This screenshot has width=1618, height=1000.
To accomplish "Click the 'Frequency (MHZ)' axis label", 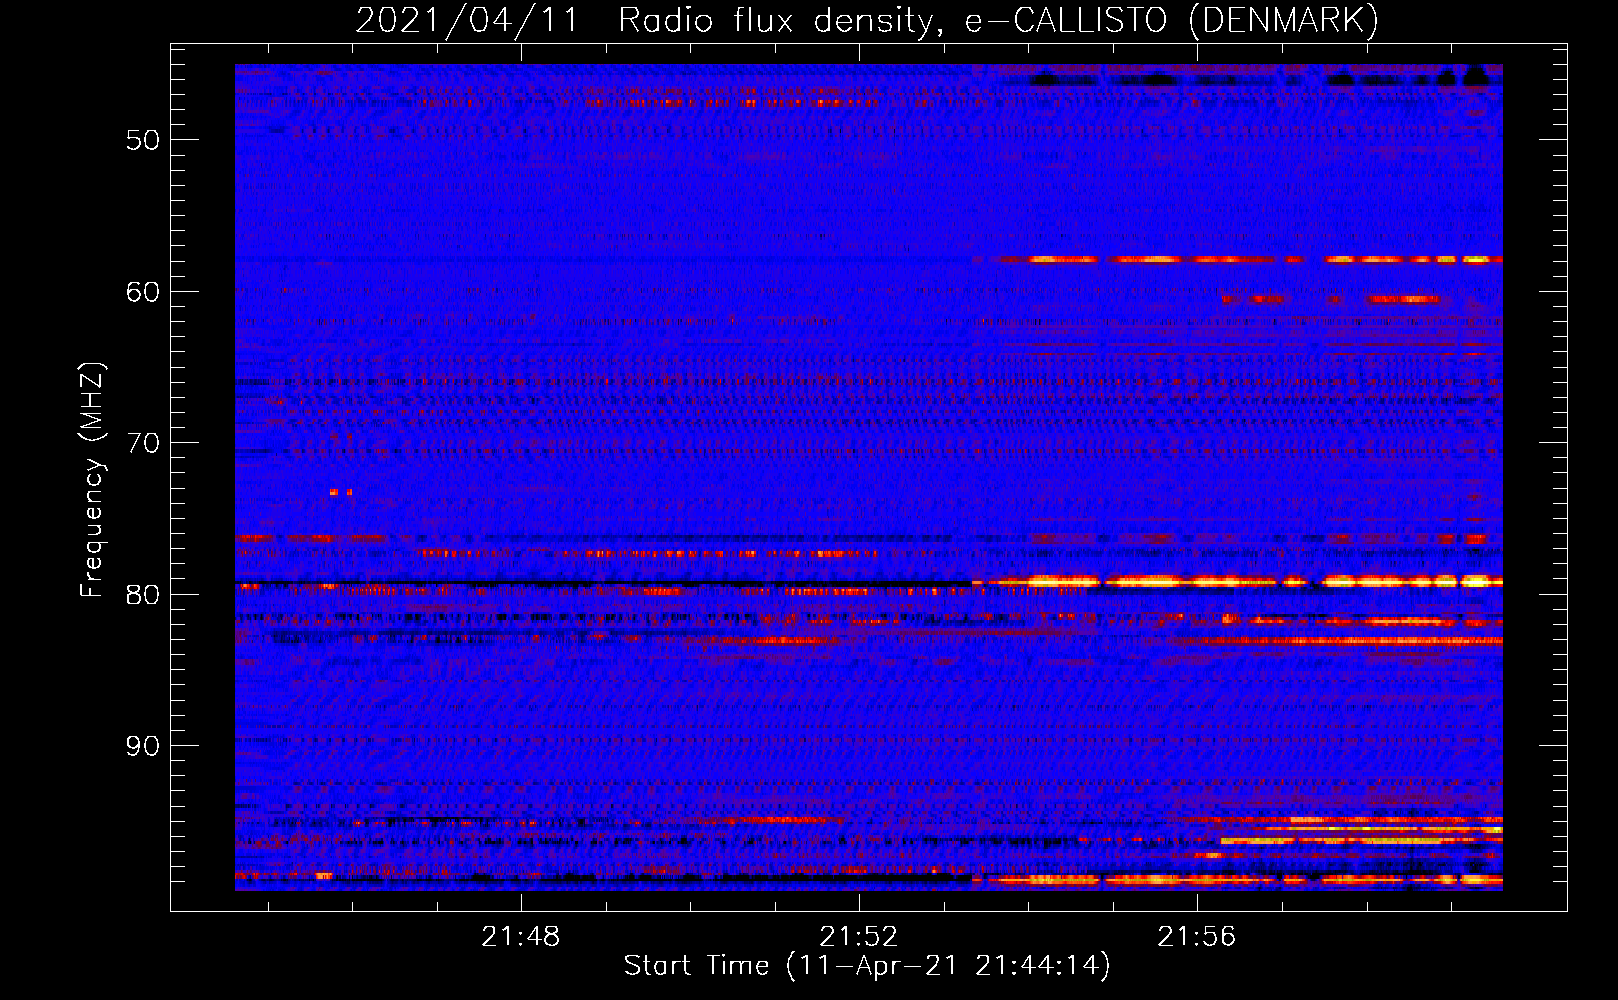I will pyautogui.click(x=92, y=480).
